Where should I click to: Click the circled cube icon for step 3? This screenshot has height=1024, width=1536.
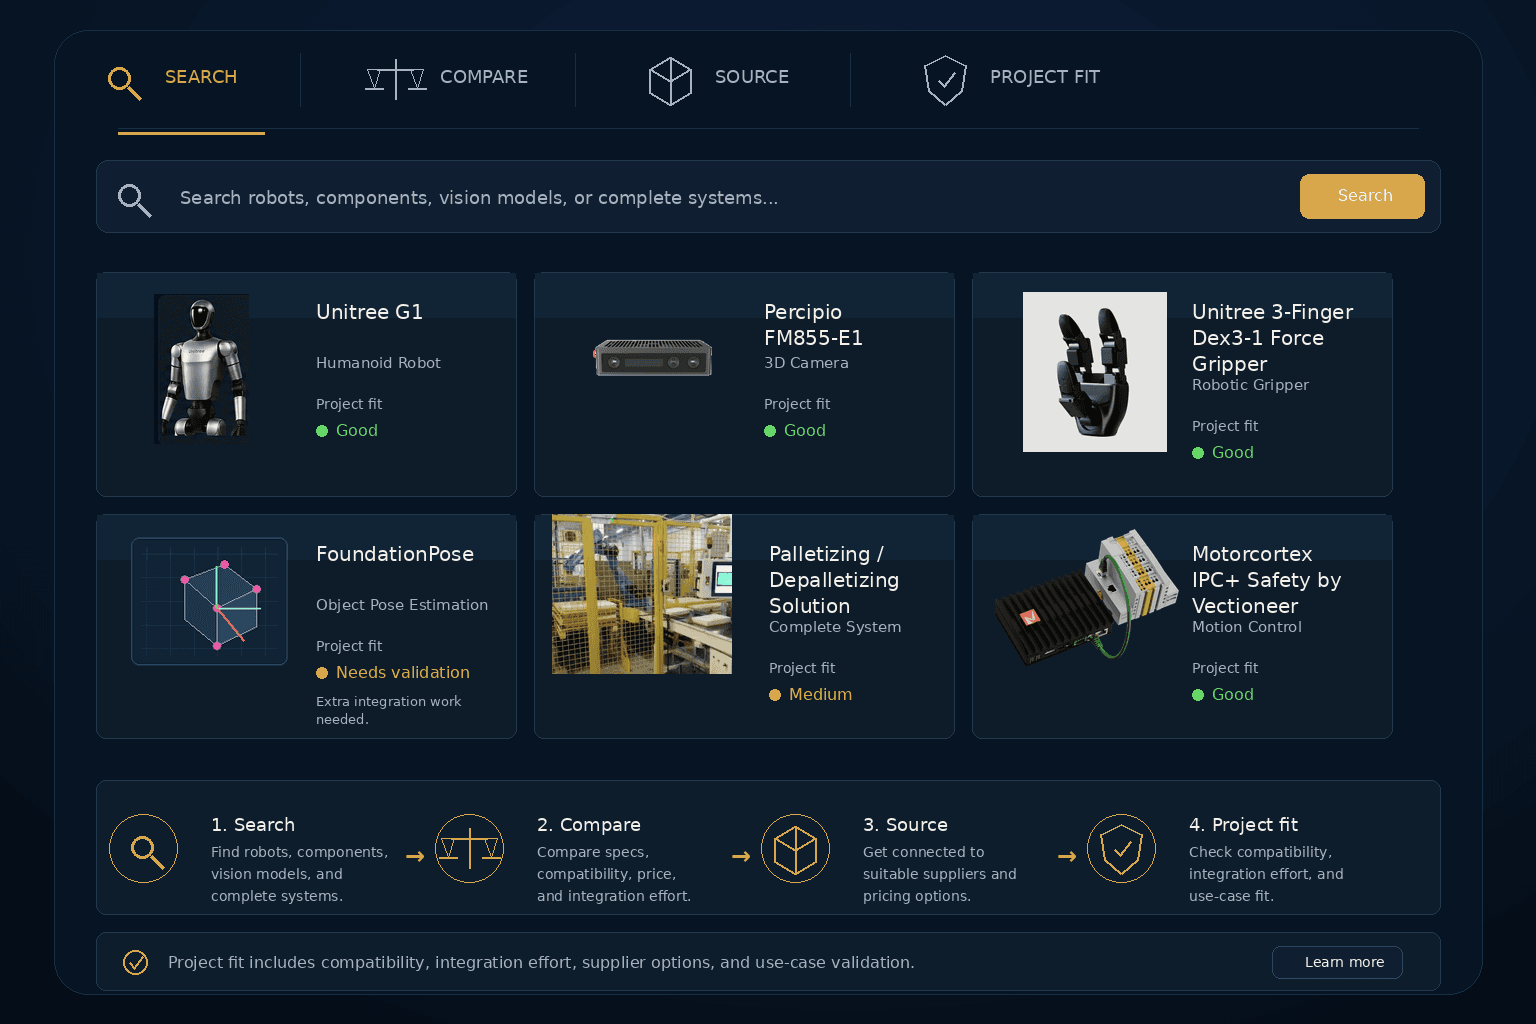click(796, 849)
